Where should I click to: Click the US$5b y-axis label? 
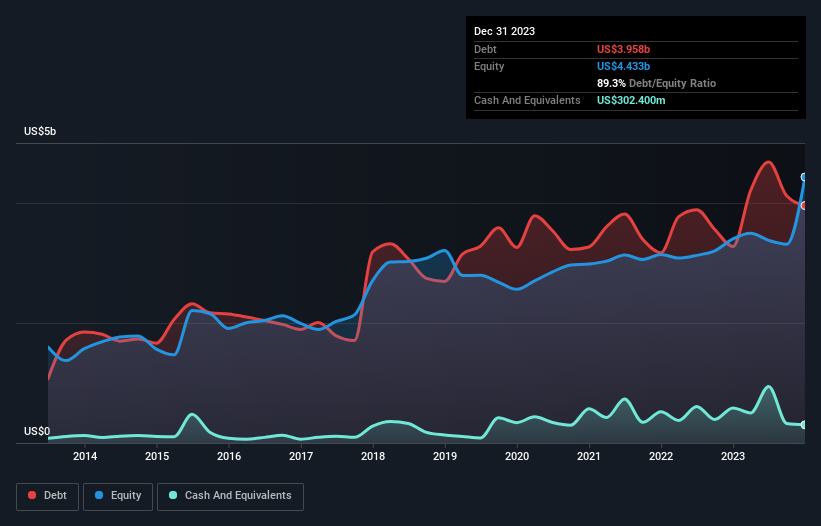pyautogui.click(x=40, y=131)
